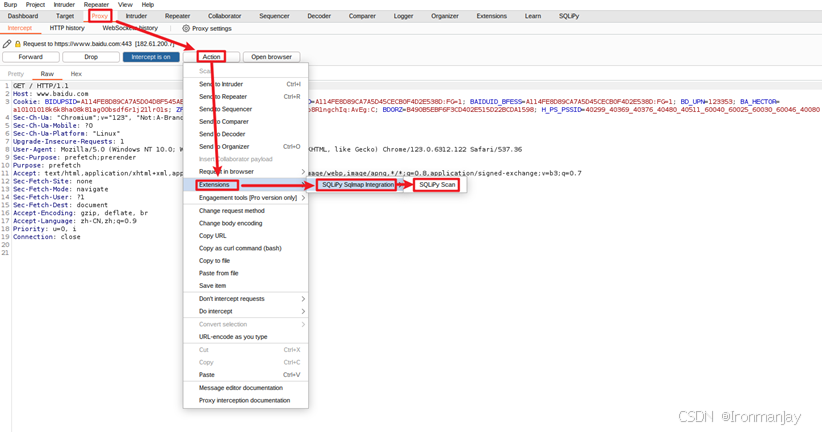This screenshot has width=822, height=432.
Task: Click the Forward button
Action: pyautogui.click(x=30, y=57)
